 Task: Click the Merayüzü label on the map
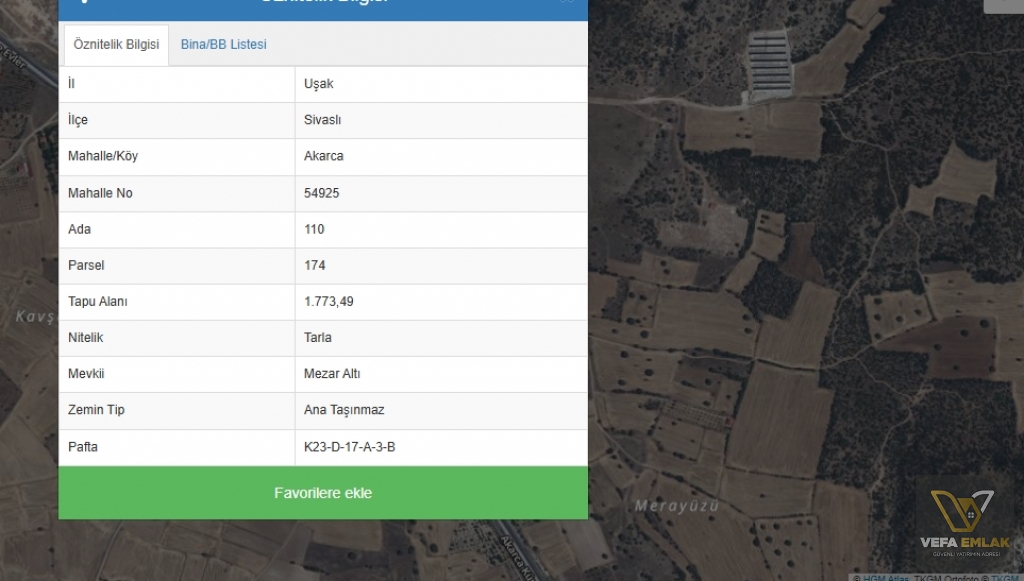tap(677, 507)
